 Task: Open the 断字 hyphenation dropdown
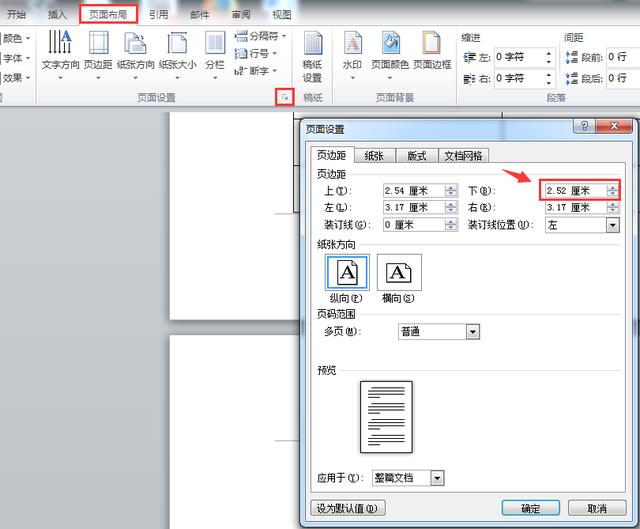point(256,71)
